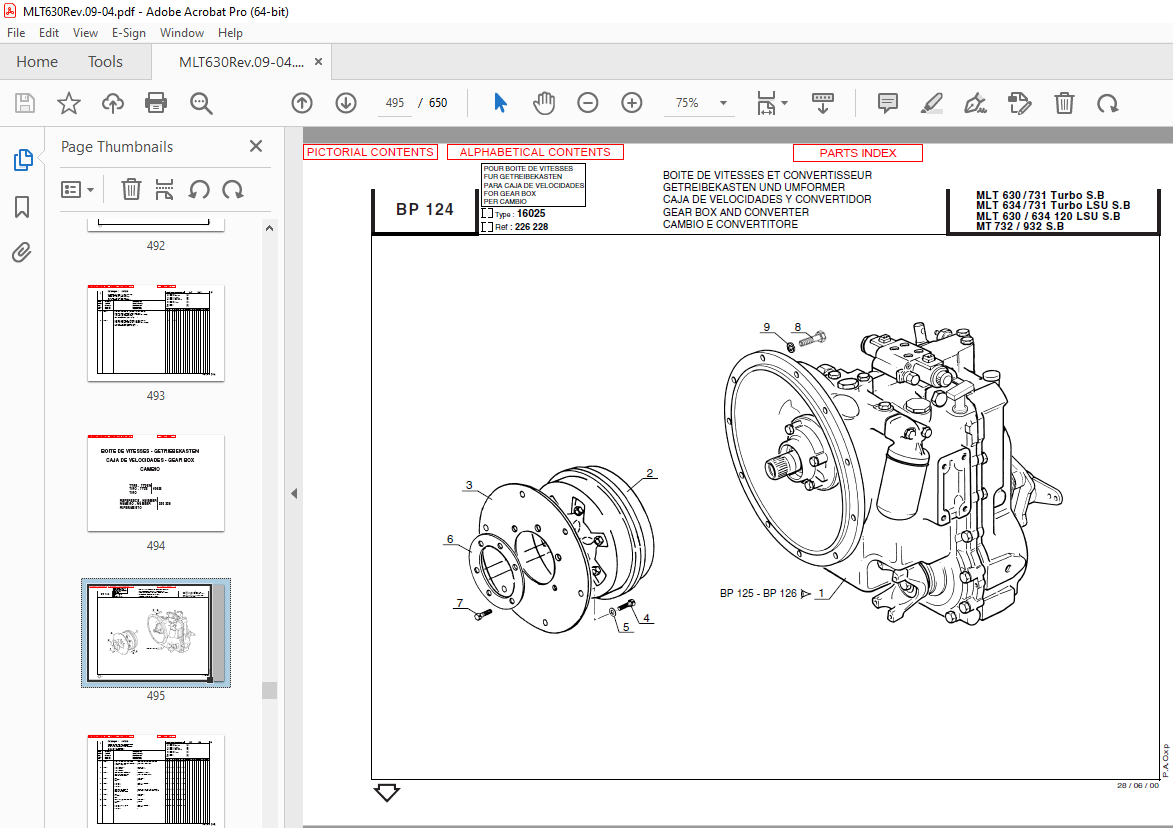Follow the ALPHABETICAL CONTENTS link
1173x828 pixels.
[x=535, y=152]
